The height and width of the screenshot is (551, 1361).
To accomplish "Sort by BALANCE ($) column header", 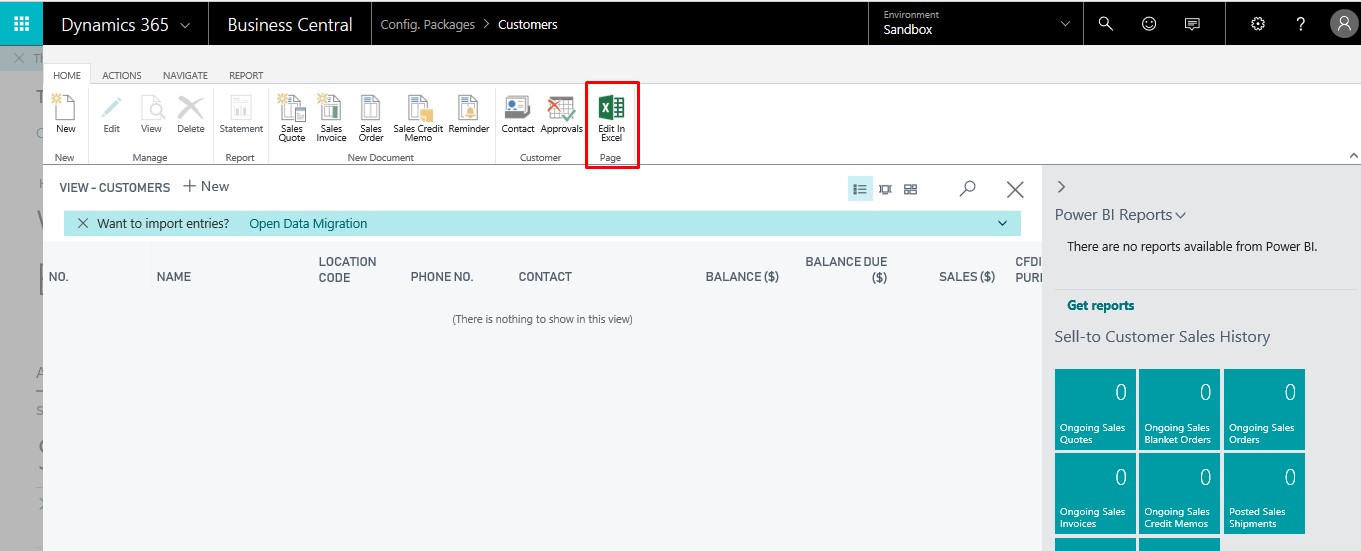I will [x=742, y=277].
